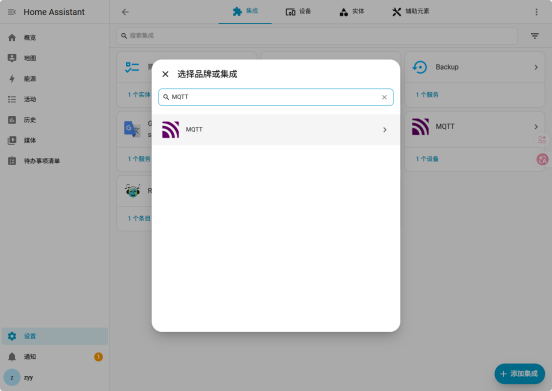Close the brand selection dialog

165,74
